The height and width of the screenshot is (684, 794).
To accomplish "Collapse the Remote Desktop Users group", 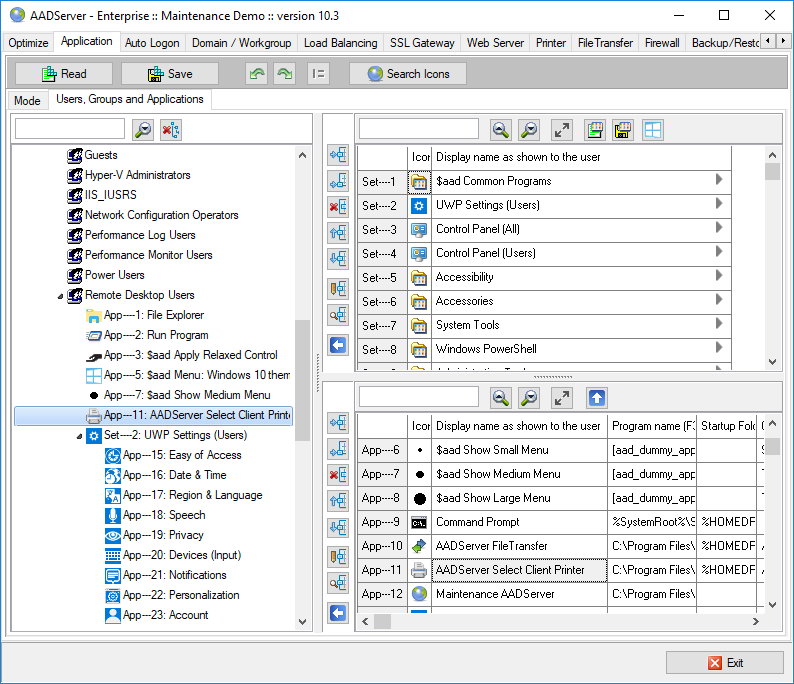I will coord(60,296).
